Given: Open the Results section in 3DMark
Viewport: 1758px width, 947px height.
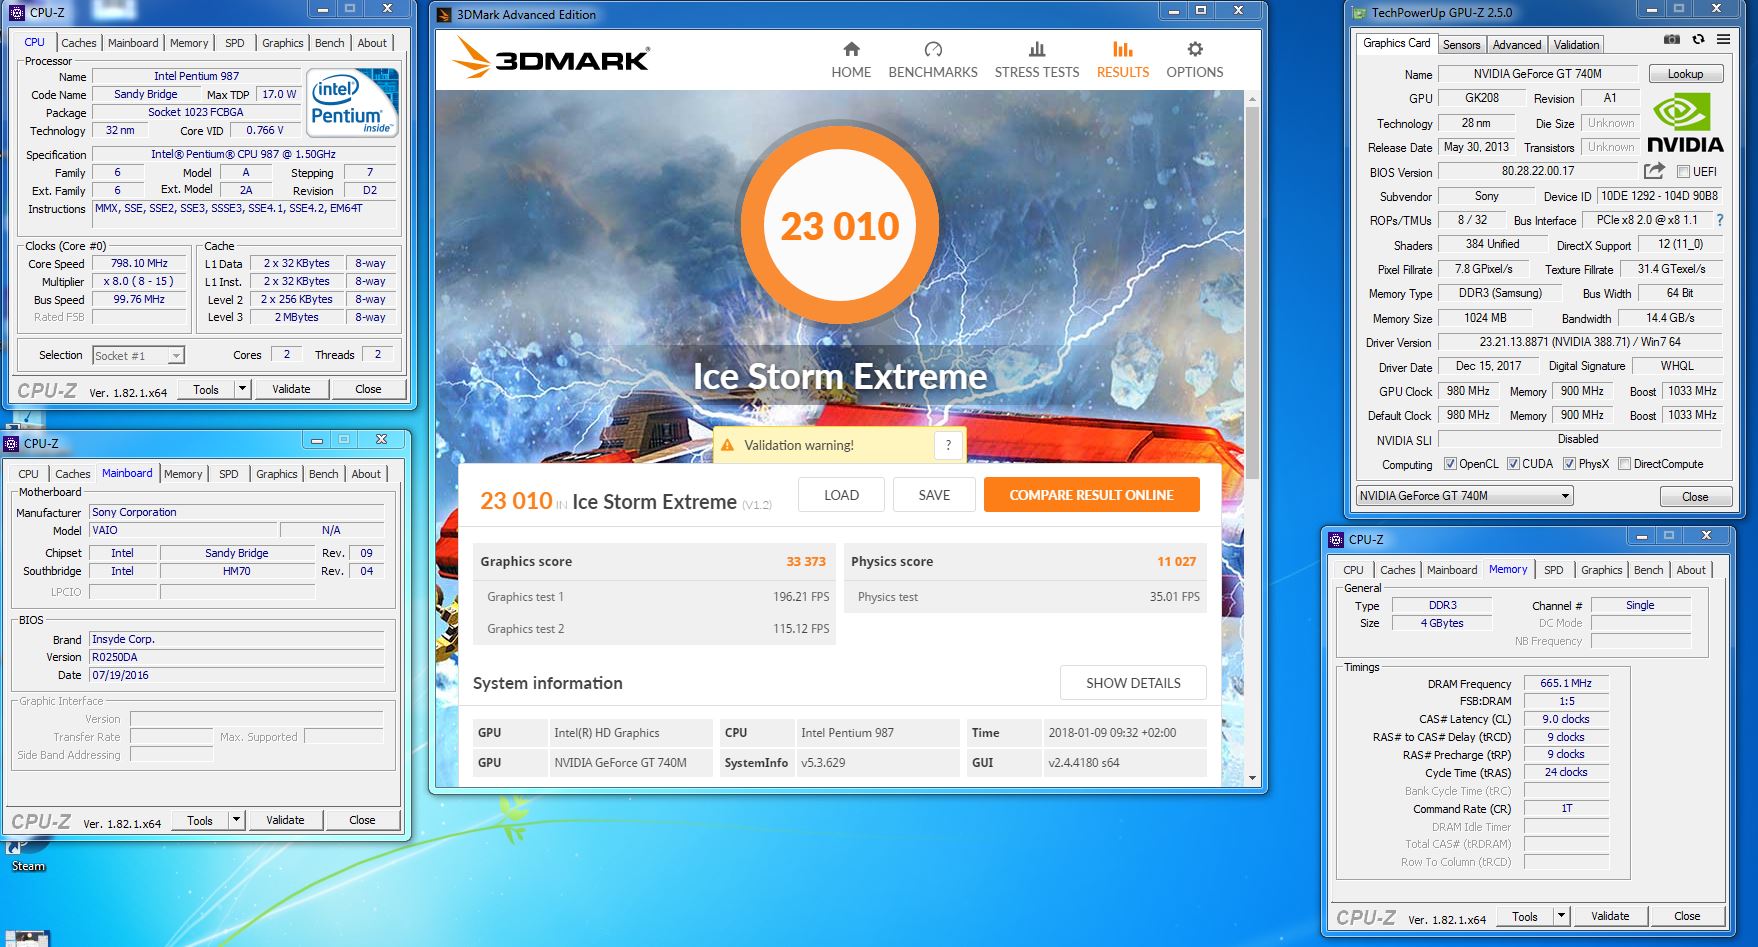Looking at the screenshot, I should click(1123, 60).
